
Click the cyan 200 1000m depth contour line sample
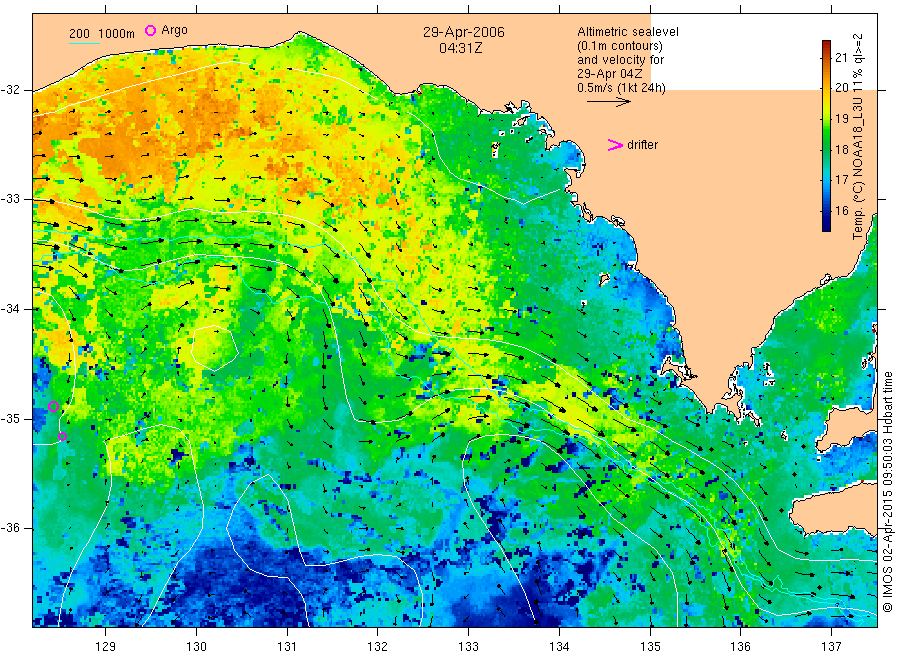[x=84, y=43]
